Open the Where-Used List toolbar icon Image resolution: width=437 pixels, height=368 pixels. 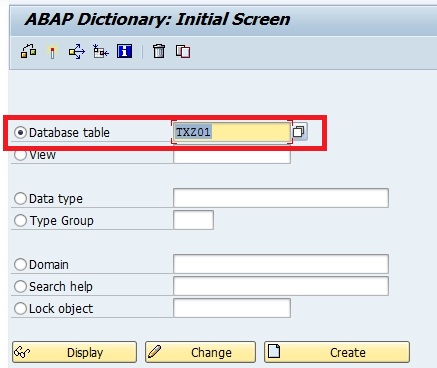tap(77, 52)
